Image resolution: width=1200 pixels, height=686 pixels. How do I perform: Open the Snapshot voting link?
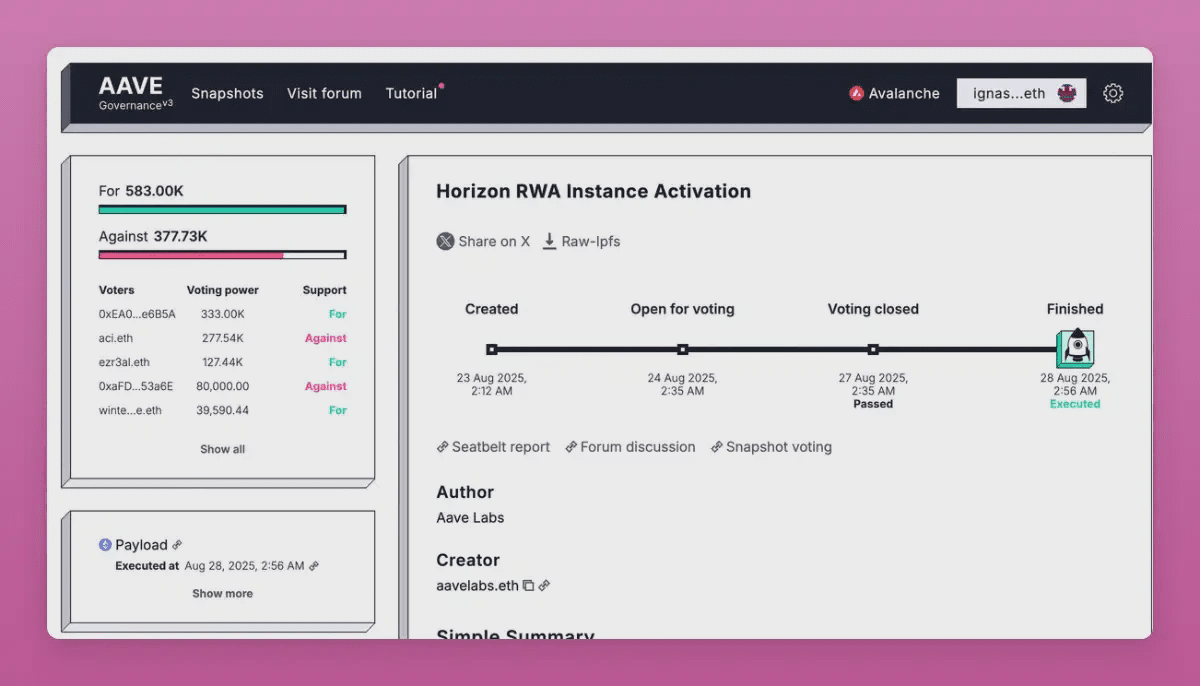771,447
